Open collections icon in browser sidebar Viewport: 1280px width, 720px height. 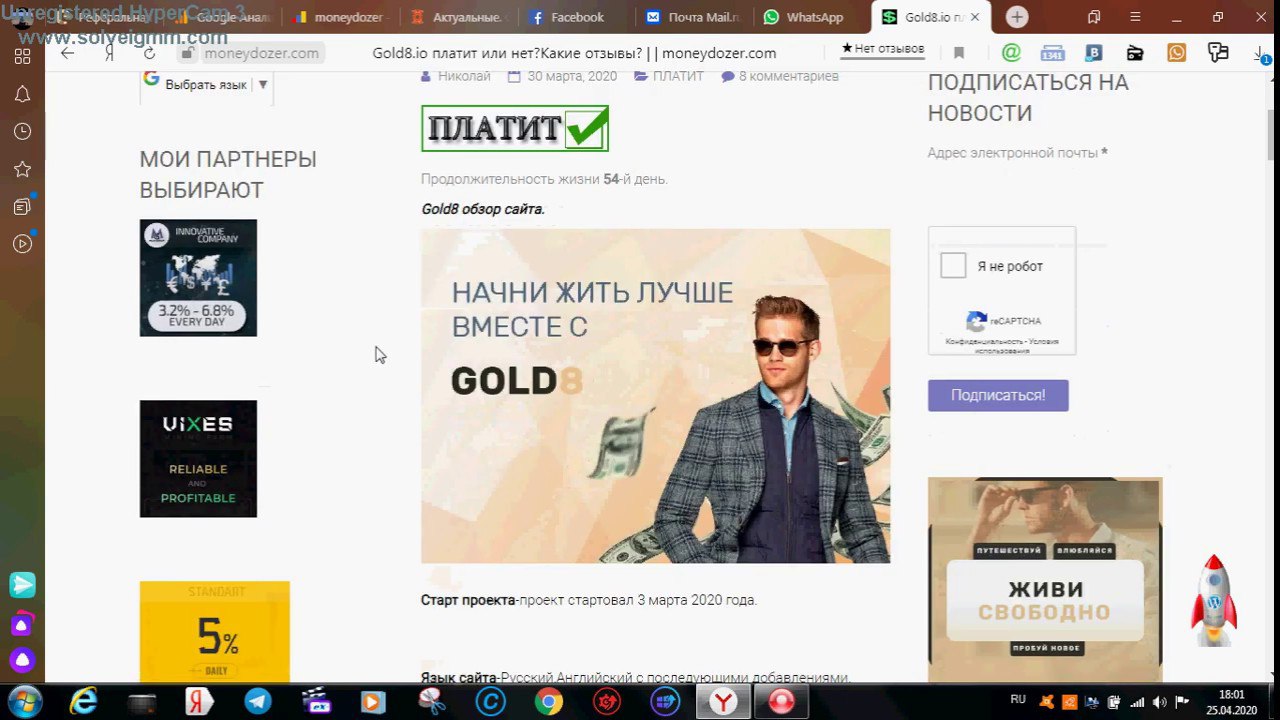pos(22,207)
